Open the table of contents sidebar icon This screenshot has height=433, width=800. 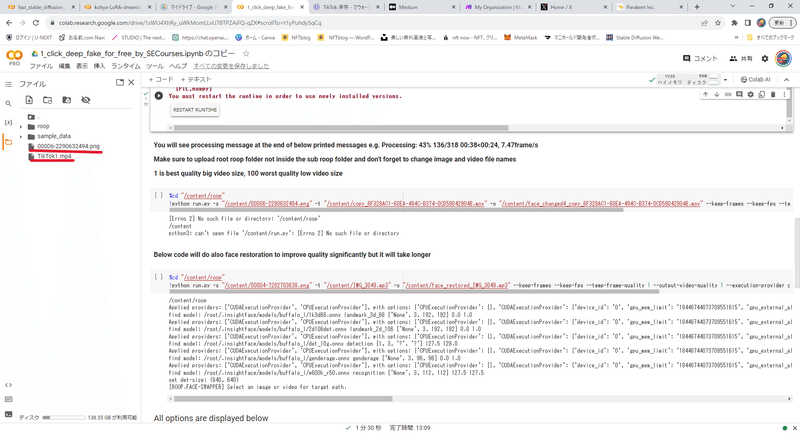8,84
